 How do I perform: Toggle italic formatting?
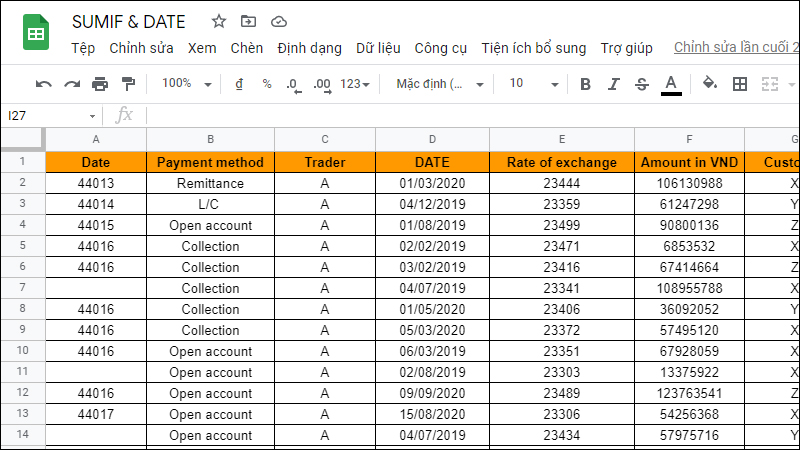tap(614, 84)
